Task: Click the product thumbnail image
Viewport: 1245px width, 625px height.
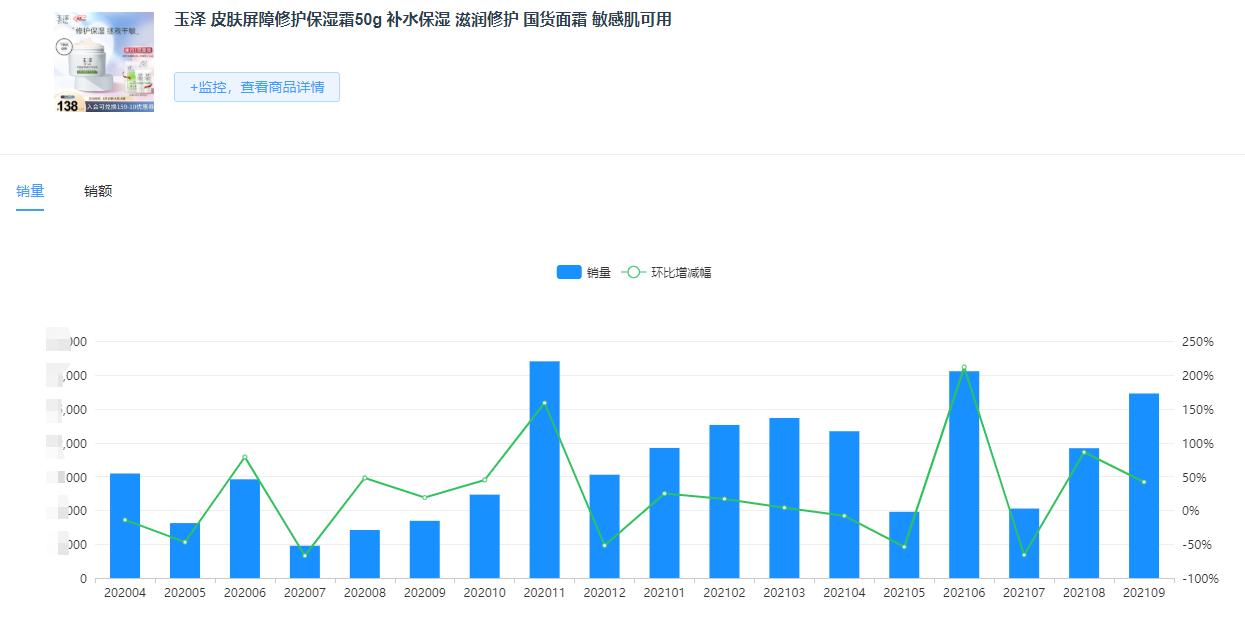Action: pyautogui.click(x=104, y=60)
